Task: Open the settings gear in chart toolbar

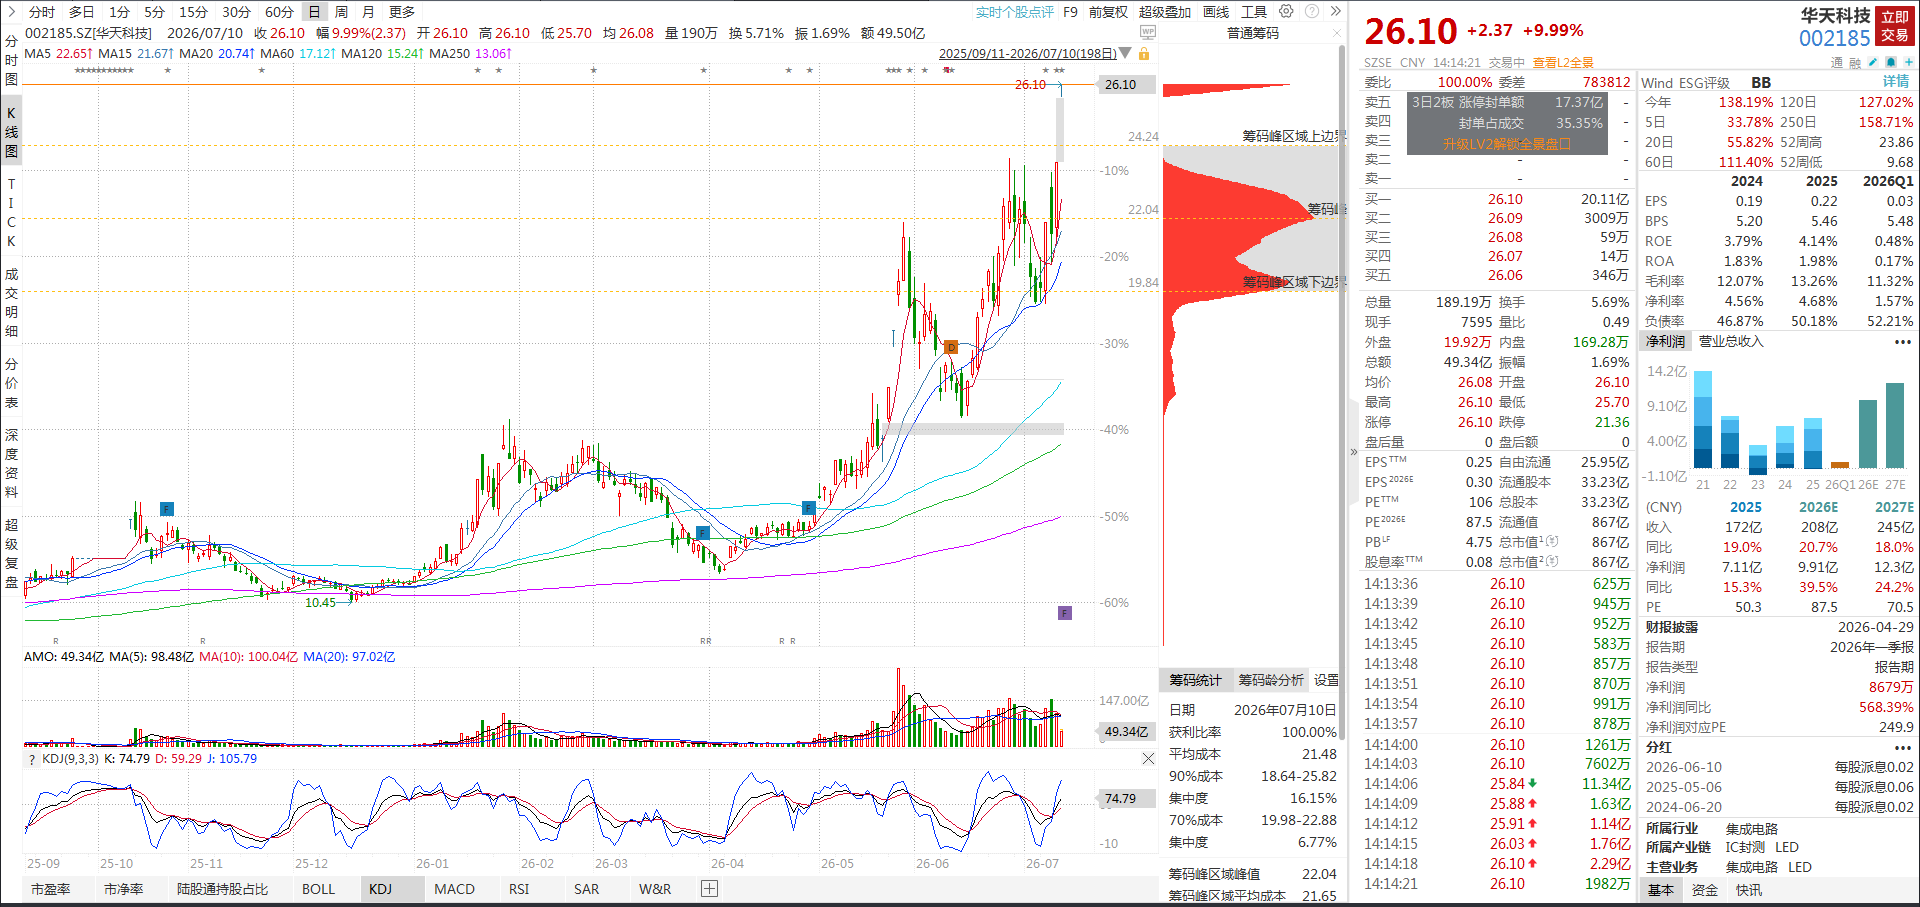Action: coord(1286,11)
